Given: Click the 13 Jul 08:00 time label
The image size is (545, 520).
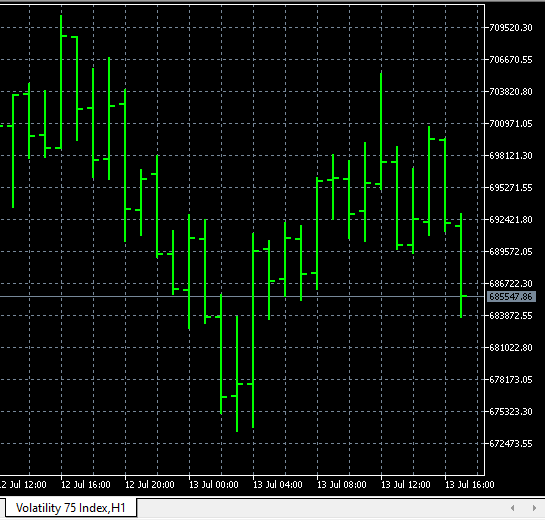Looking at the screenshot, I should 342,485.
